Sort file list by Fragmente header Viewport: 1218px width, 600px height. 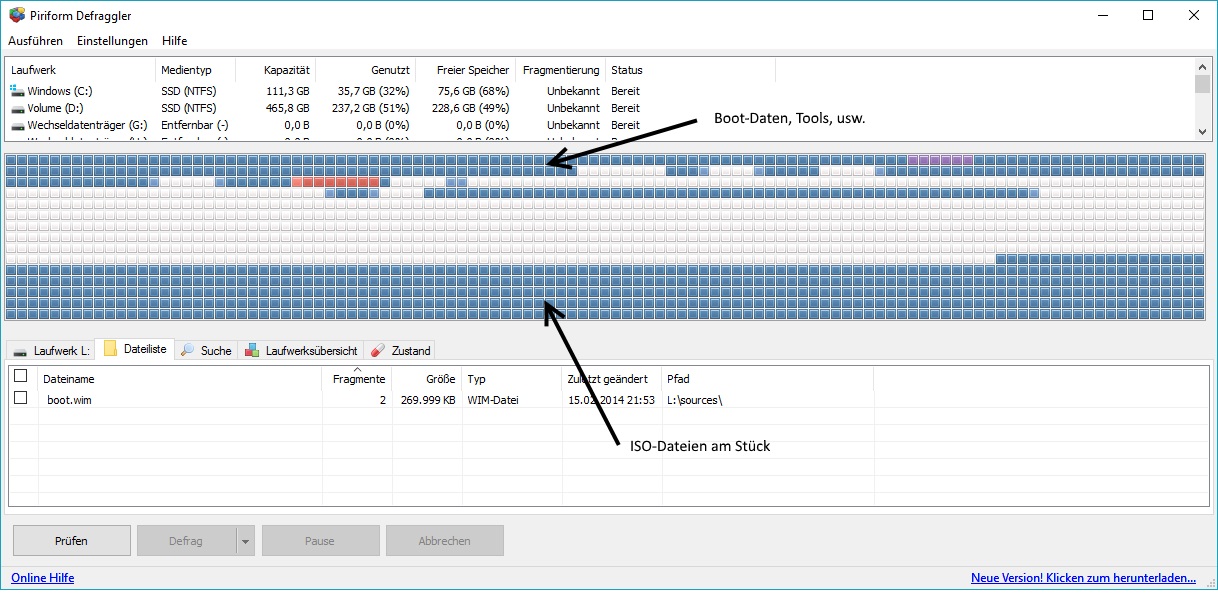(357, 379)
